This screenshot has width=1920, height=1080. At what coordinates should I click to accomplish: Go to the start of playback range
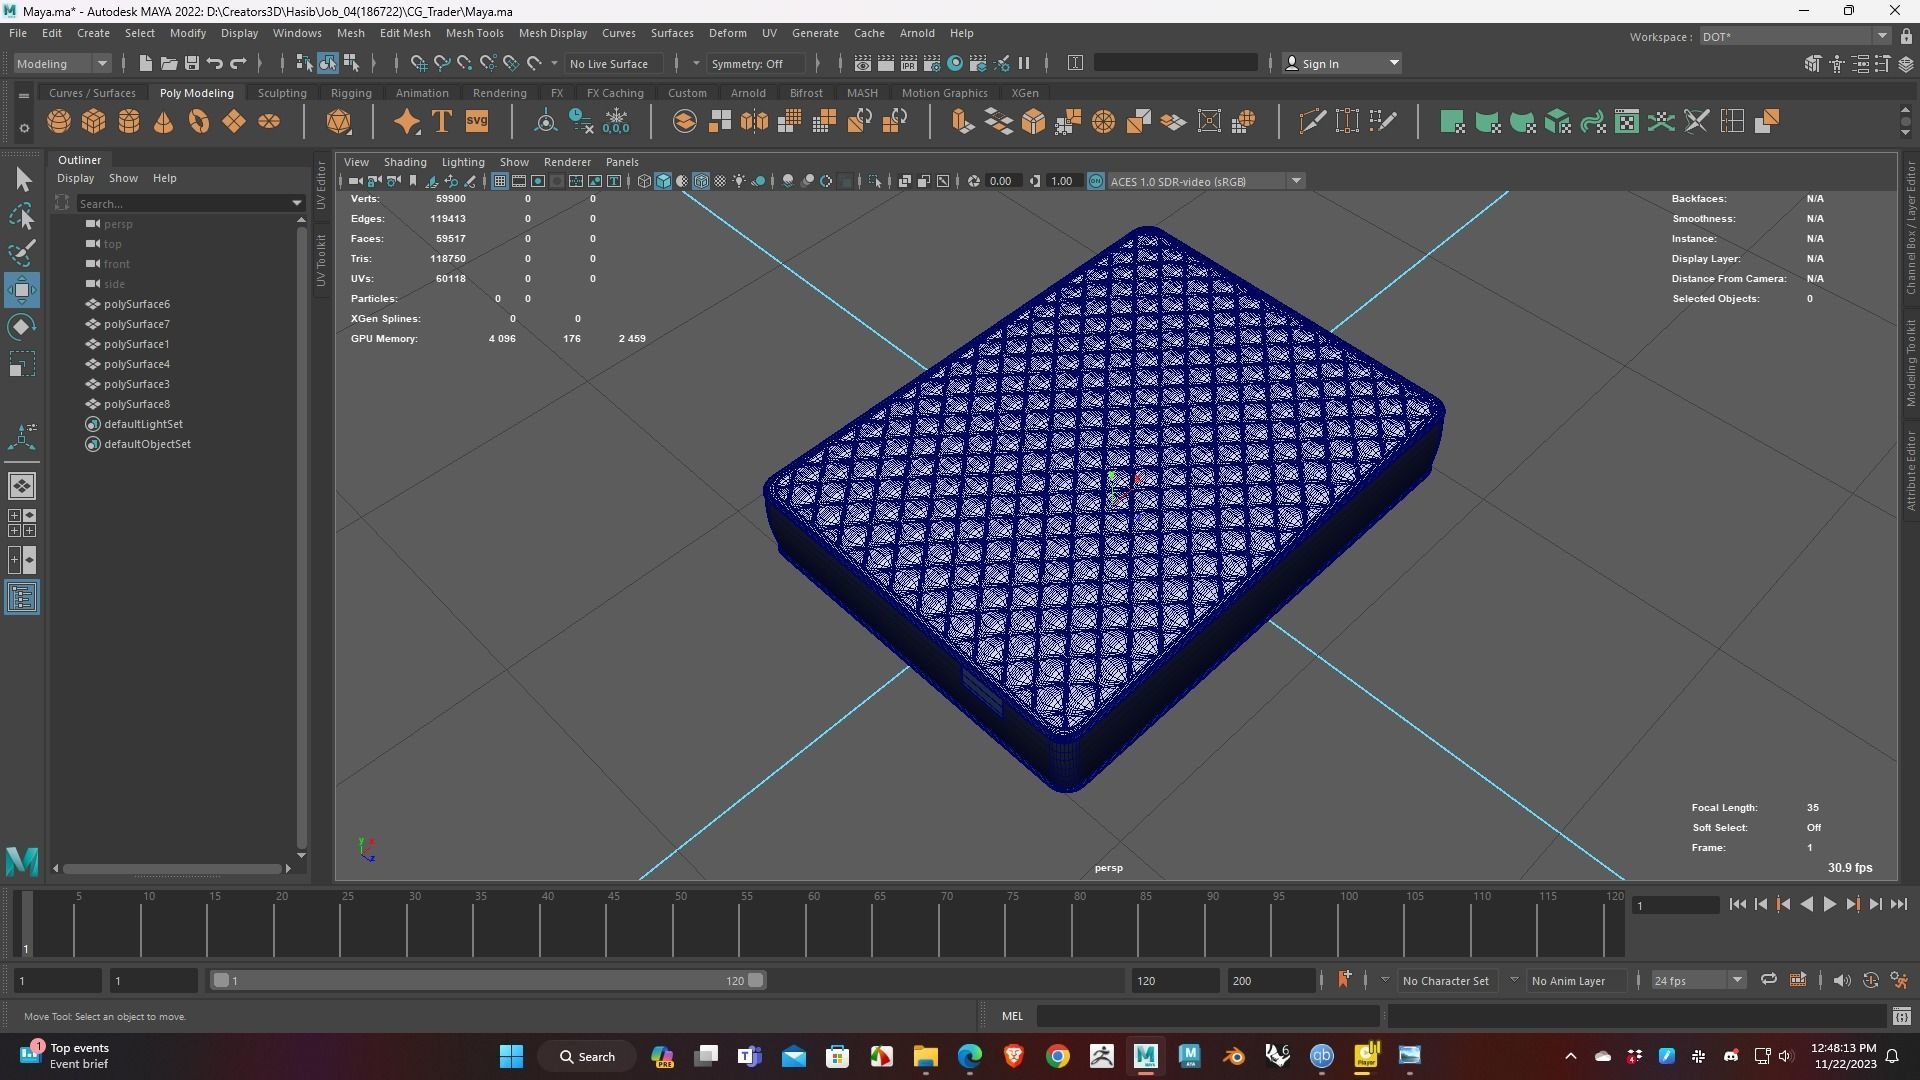pos(1737,904)
